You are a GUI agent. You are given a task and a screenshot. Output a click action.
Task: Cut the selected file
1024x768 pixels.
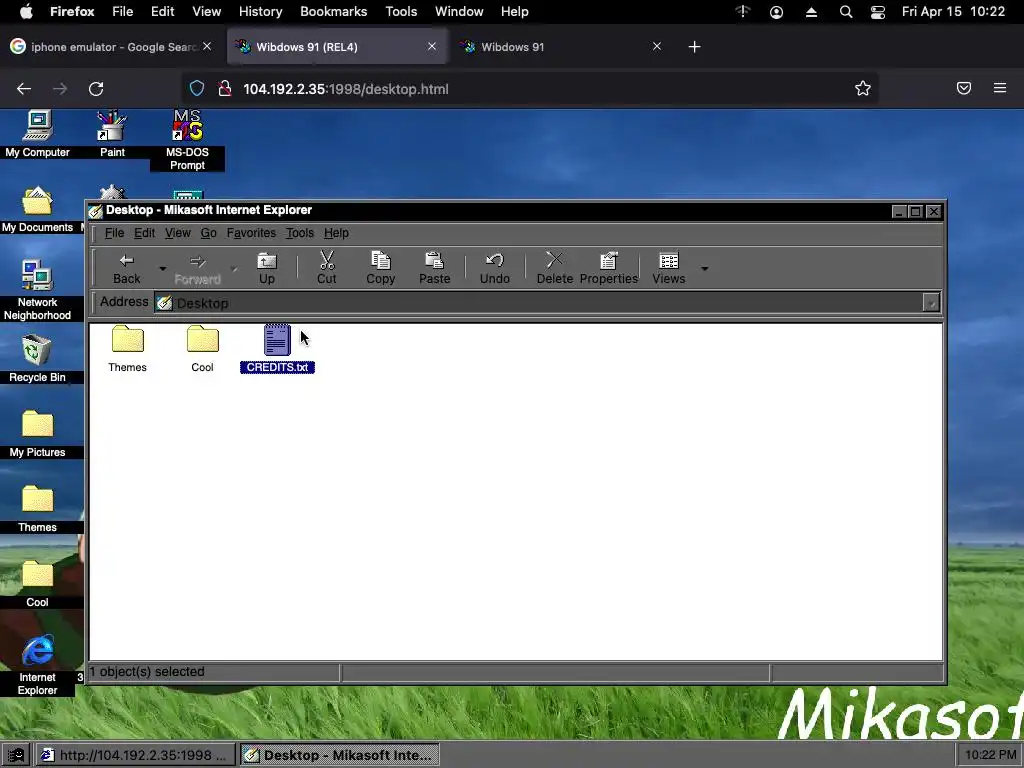tap(327, 268)
